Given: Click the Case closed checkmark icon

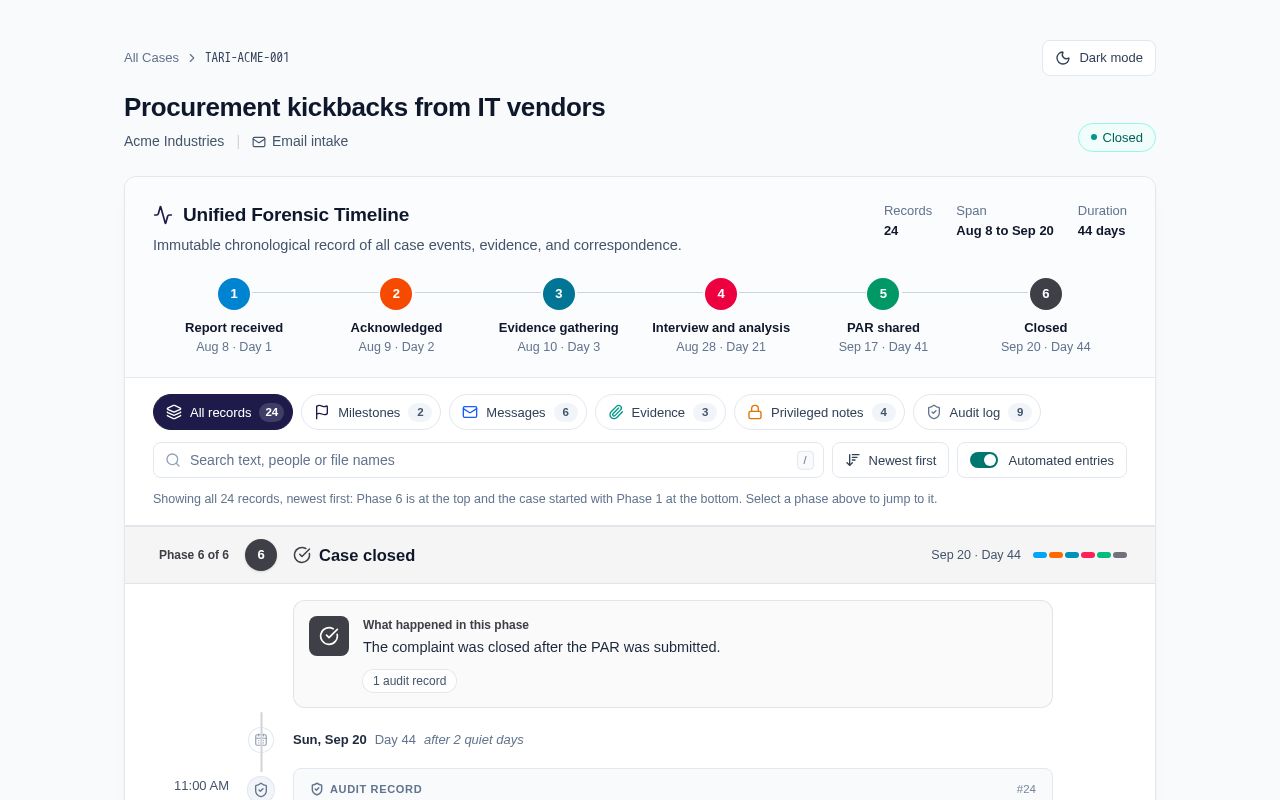Looking at the screenshot, I should [302, 555].
